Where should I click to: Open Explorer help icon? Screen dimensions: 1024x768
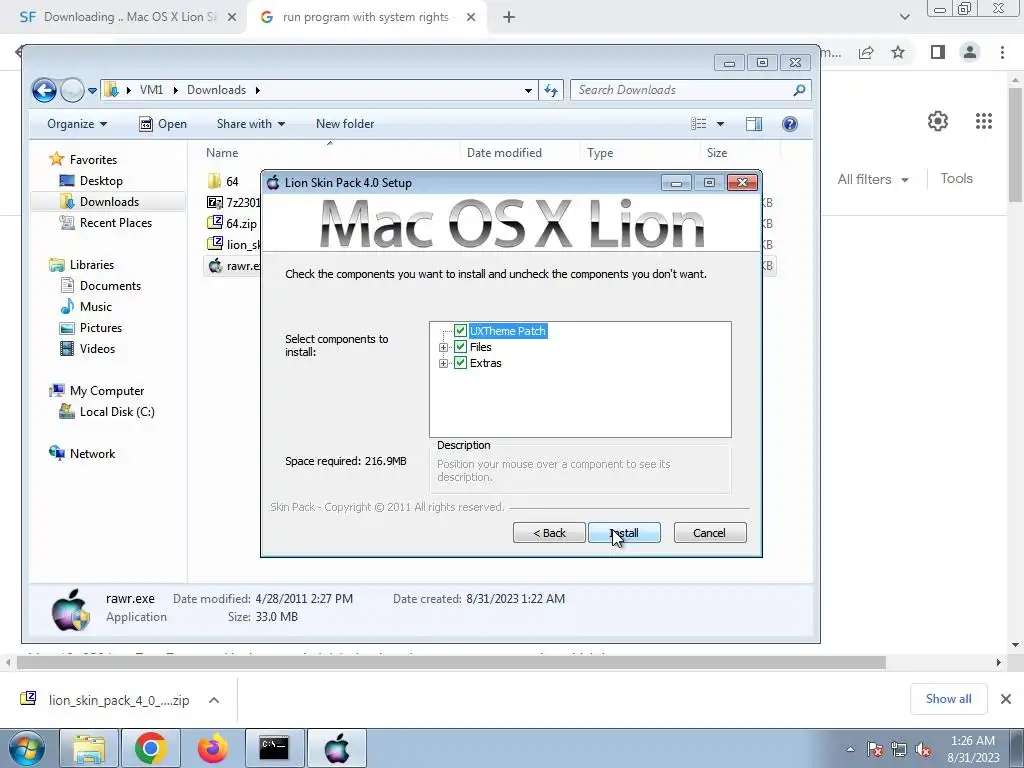pyautogui.click(x=790, y=124)
